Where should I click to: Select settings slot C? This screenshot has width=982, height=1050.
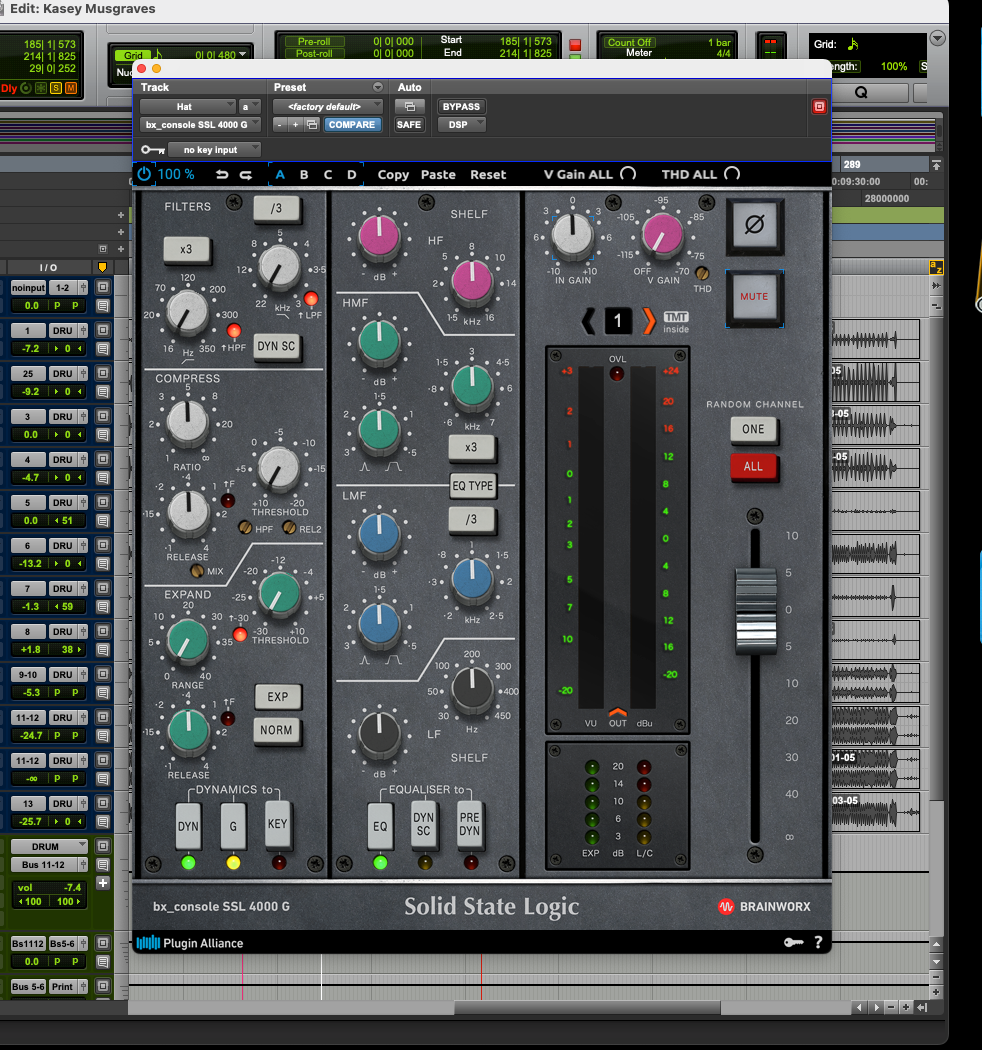click(x=328, y=175)
